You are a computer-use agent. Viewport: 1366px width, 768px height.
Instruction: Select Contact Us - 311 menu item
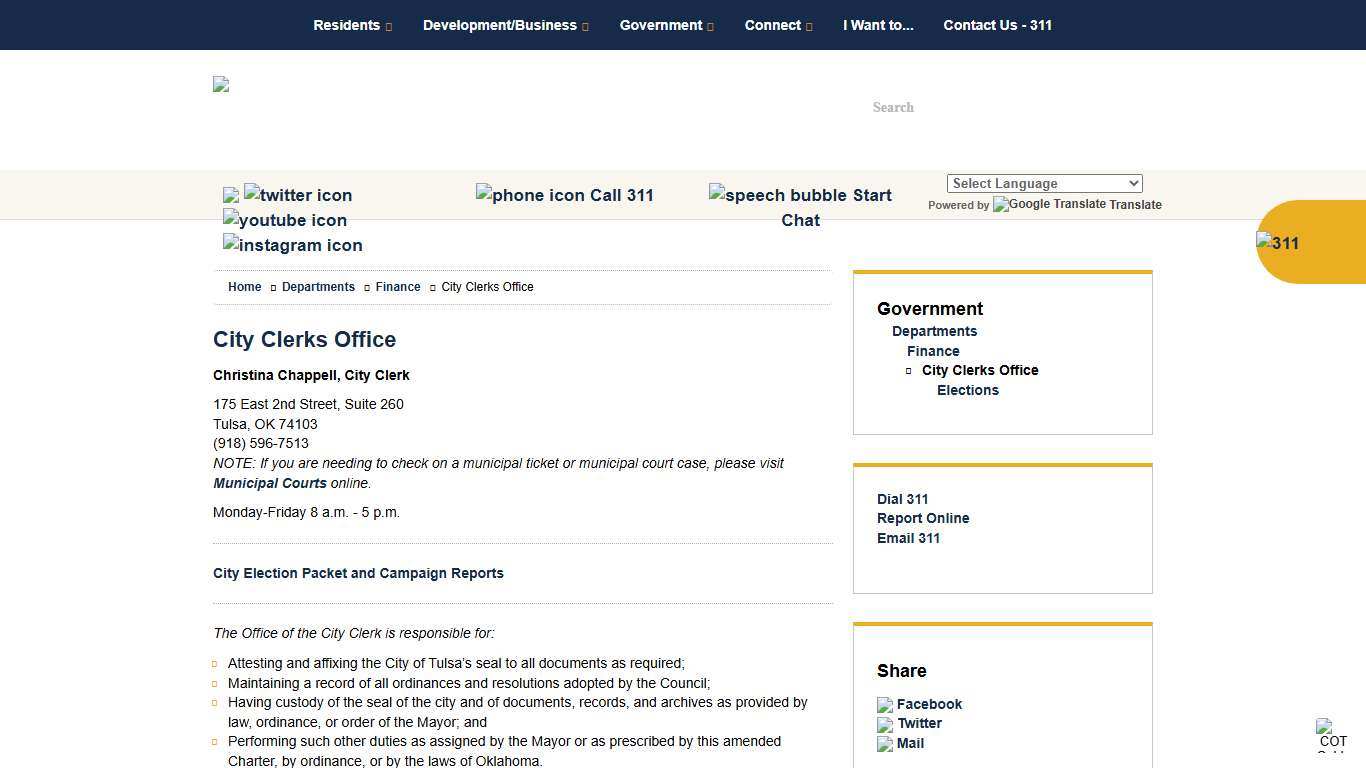997,25
